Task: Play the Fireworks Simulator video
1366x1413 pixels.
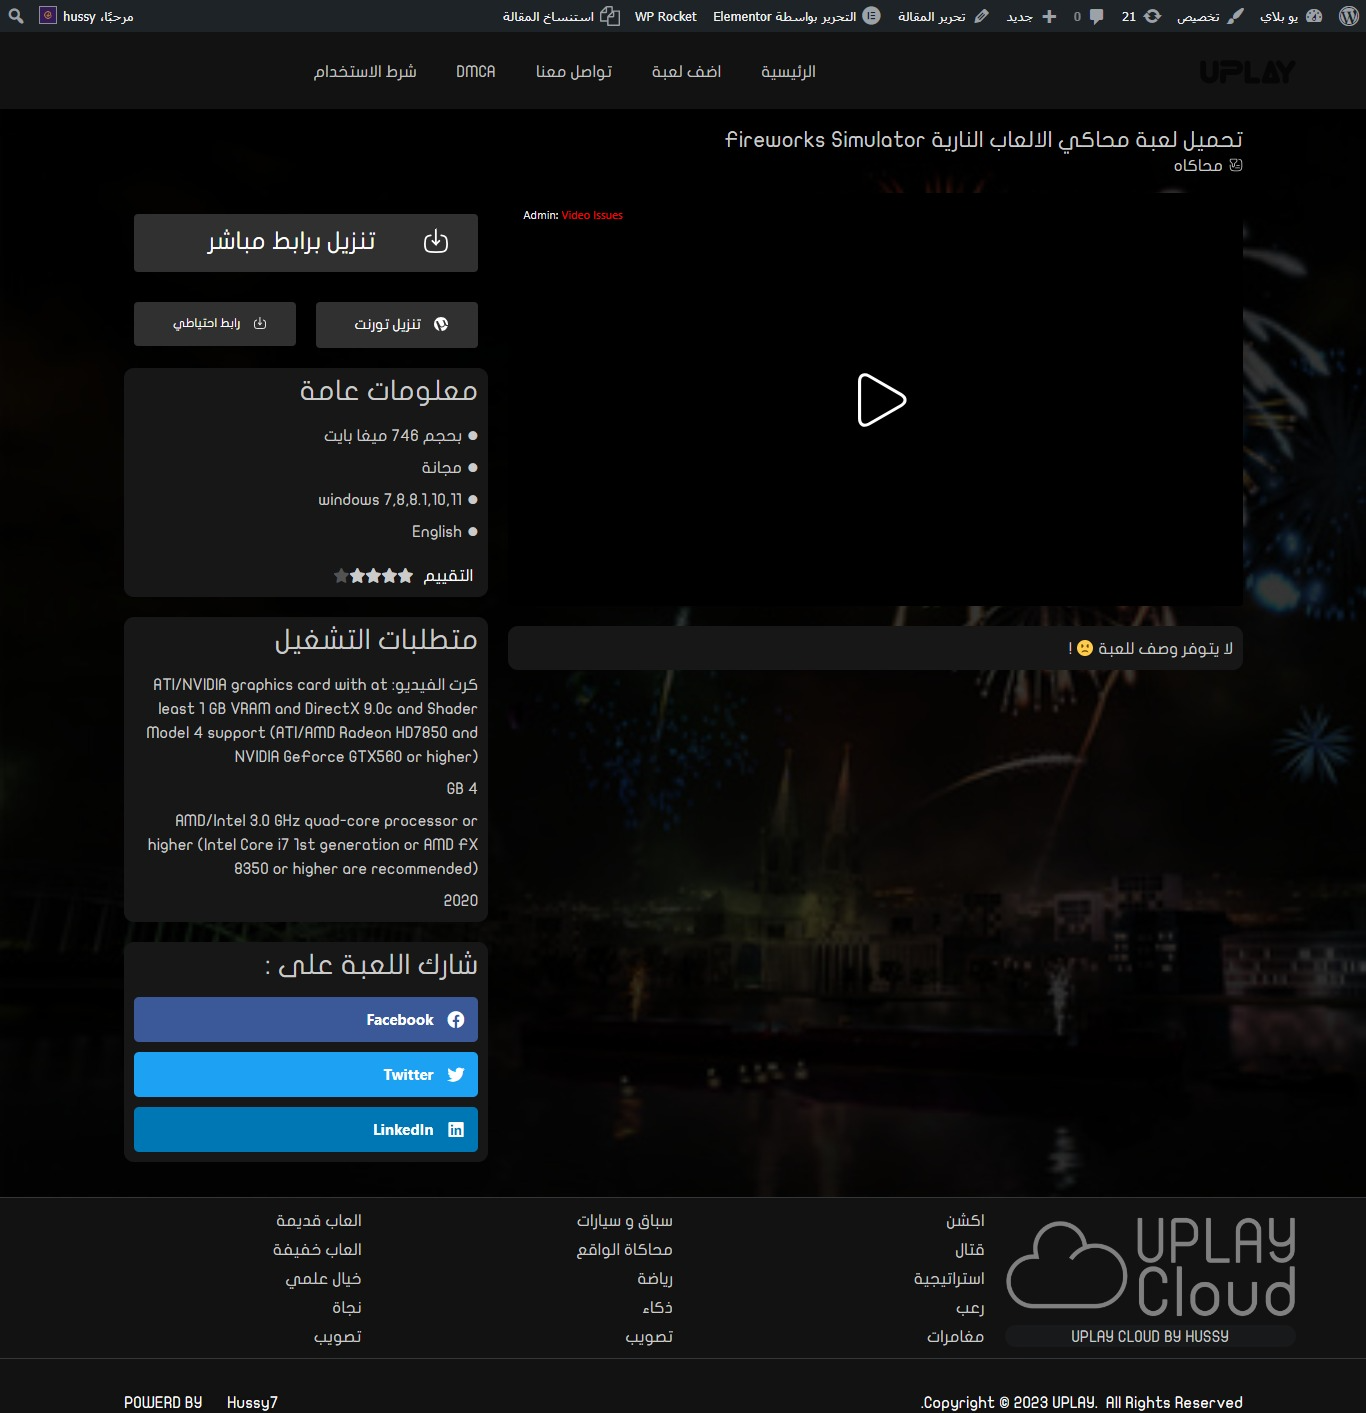Action: (881, 400)
